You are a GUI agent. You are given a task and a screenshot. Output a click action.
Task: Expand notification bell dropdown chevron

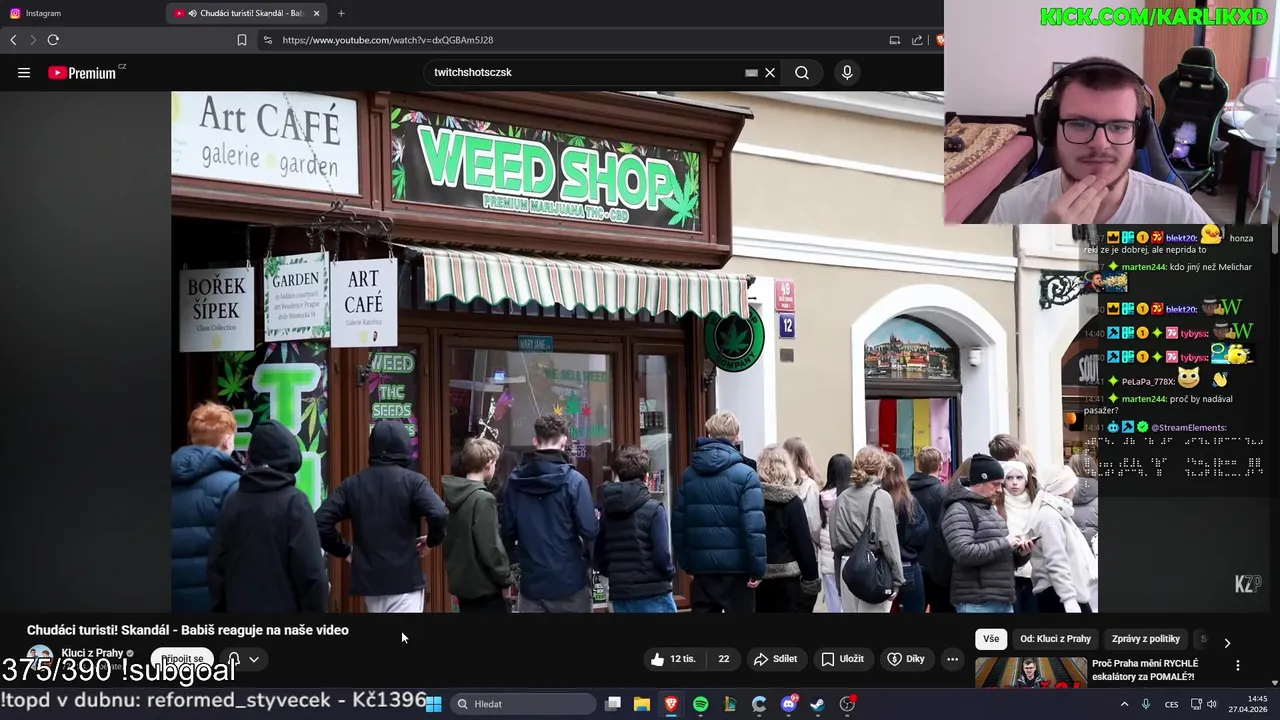tap(254, 660)
